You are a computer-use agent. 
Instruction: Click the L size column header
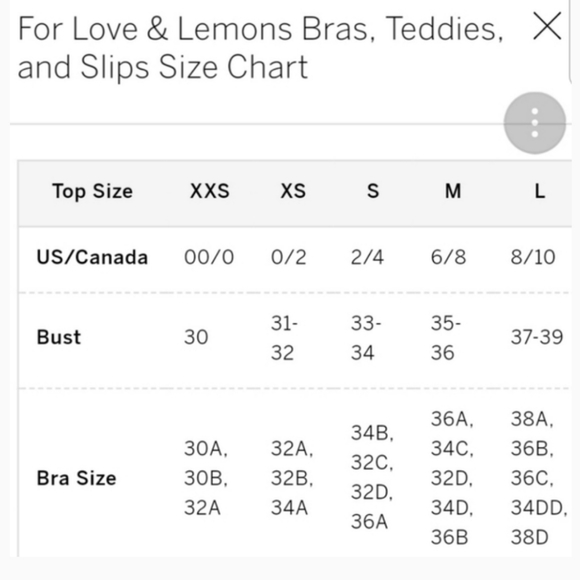click(540, 191)
